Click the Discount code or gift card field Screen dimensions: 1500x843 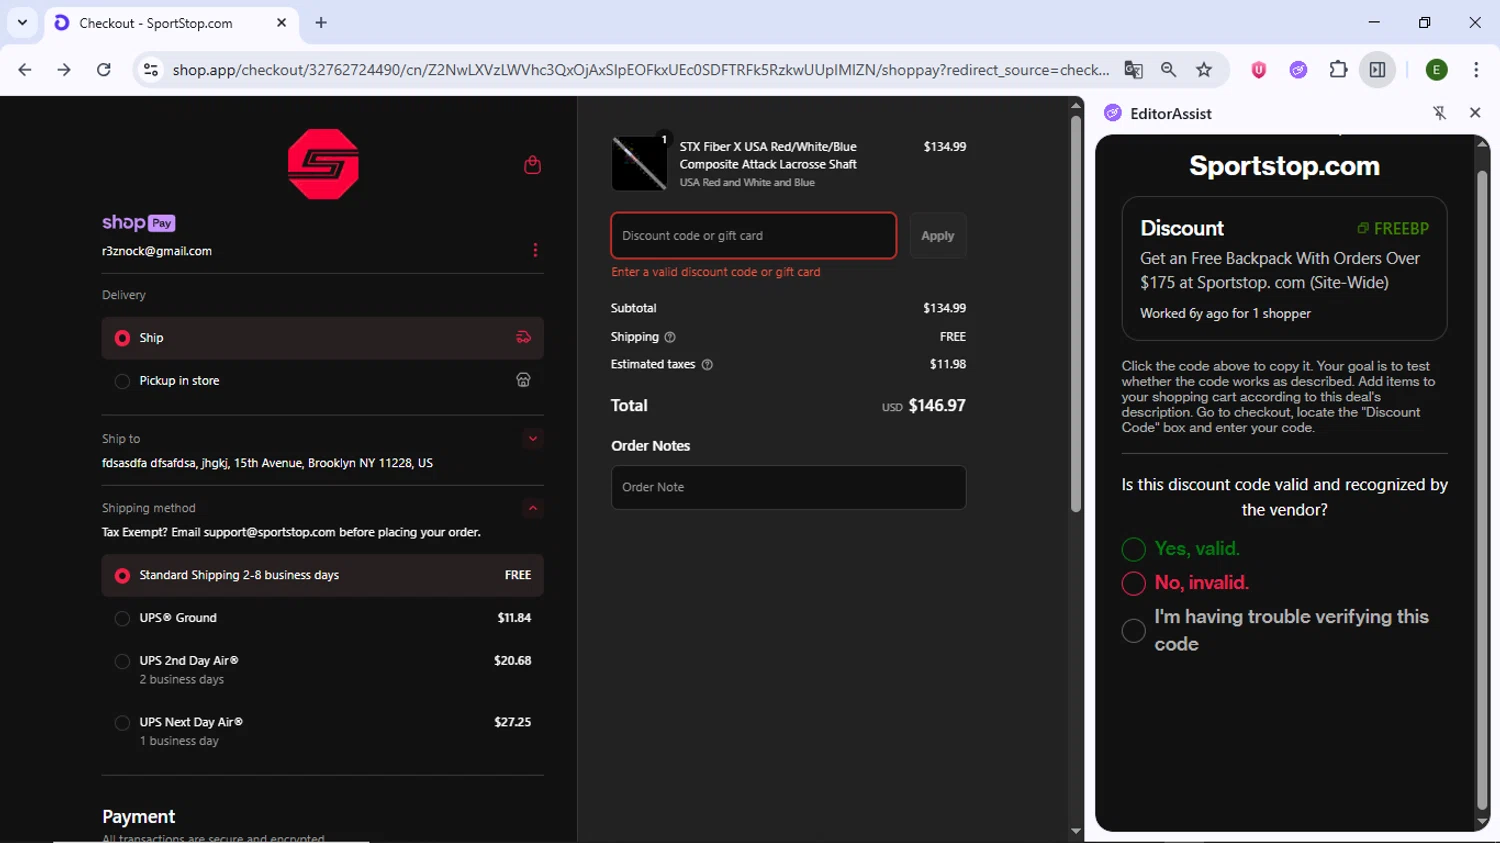tap(754, 236)
